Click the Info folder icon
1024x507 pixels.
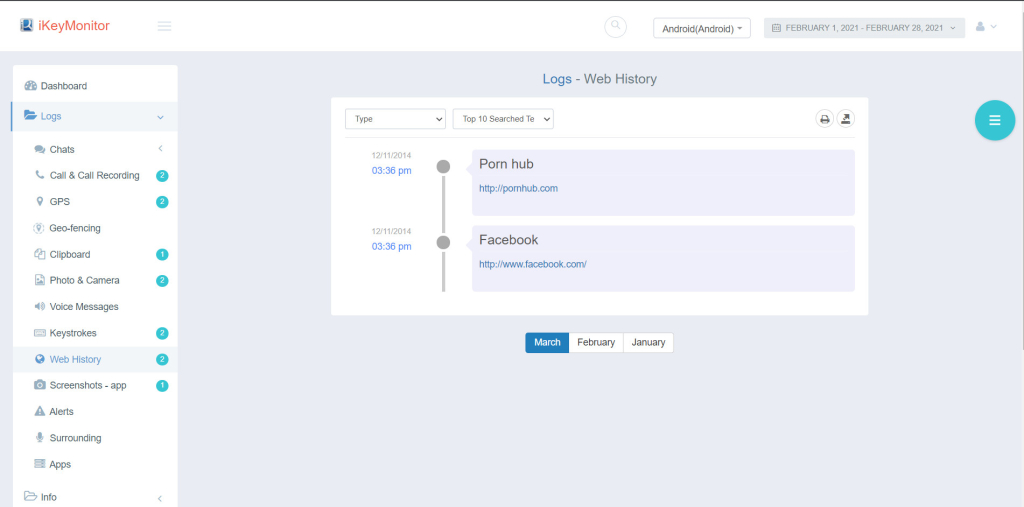30,497
